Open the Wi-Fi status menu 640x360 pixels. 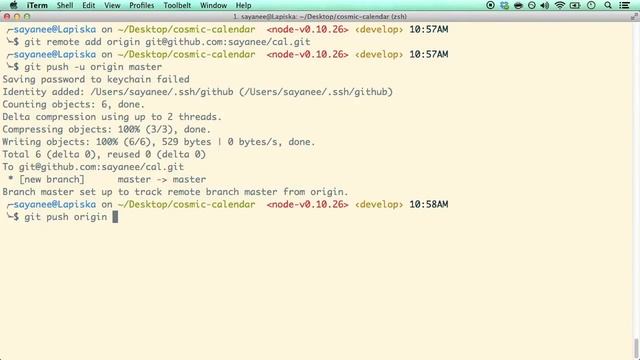560,5
